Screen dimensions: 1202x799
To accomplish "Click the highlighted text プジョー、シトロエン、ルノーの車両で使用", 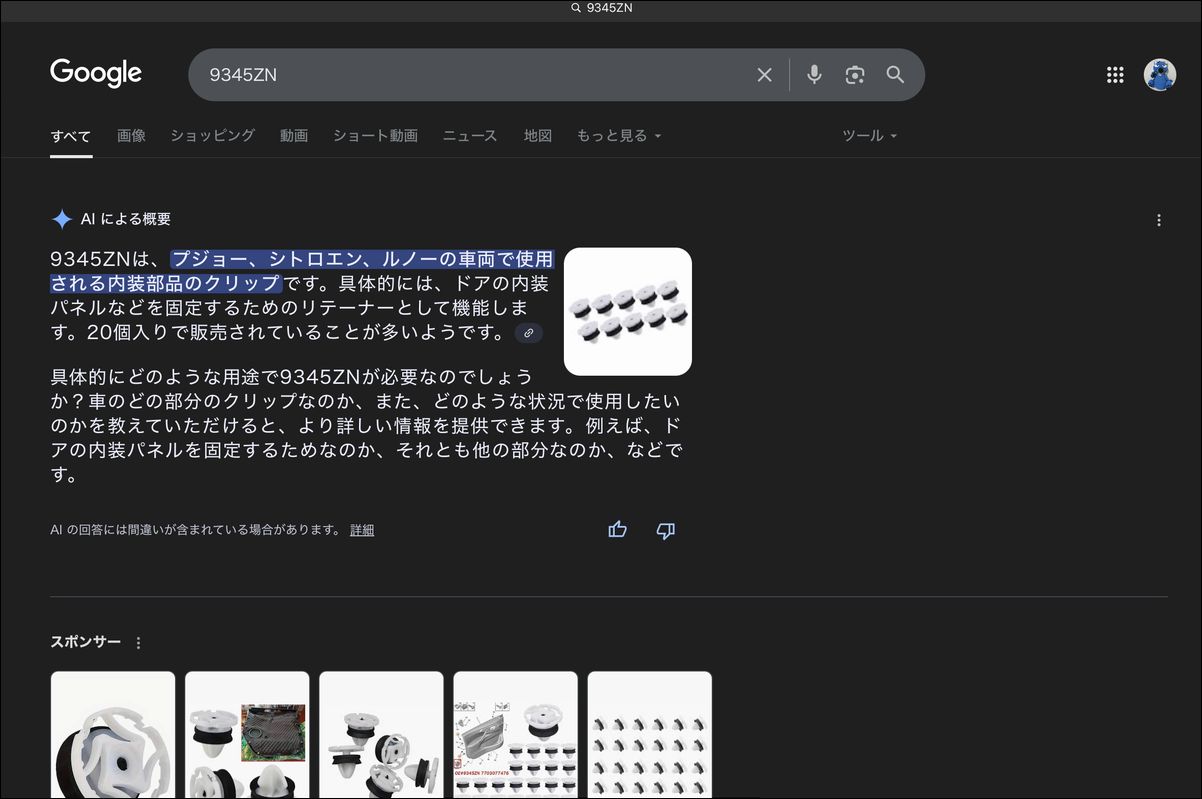I will [362, 259].
